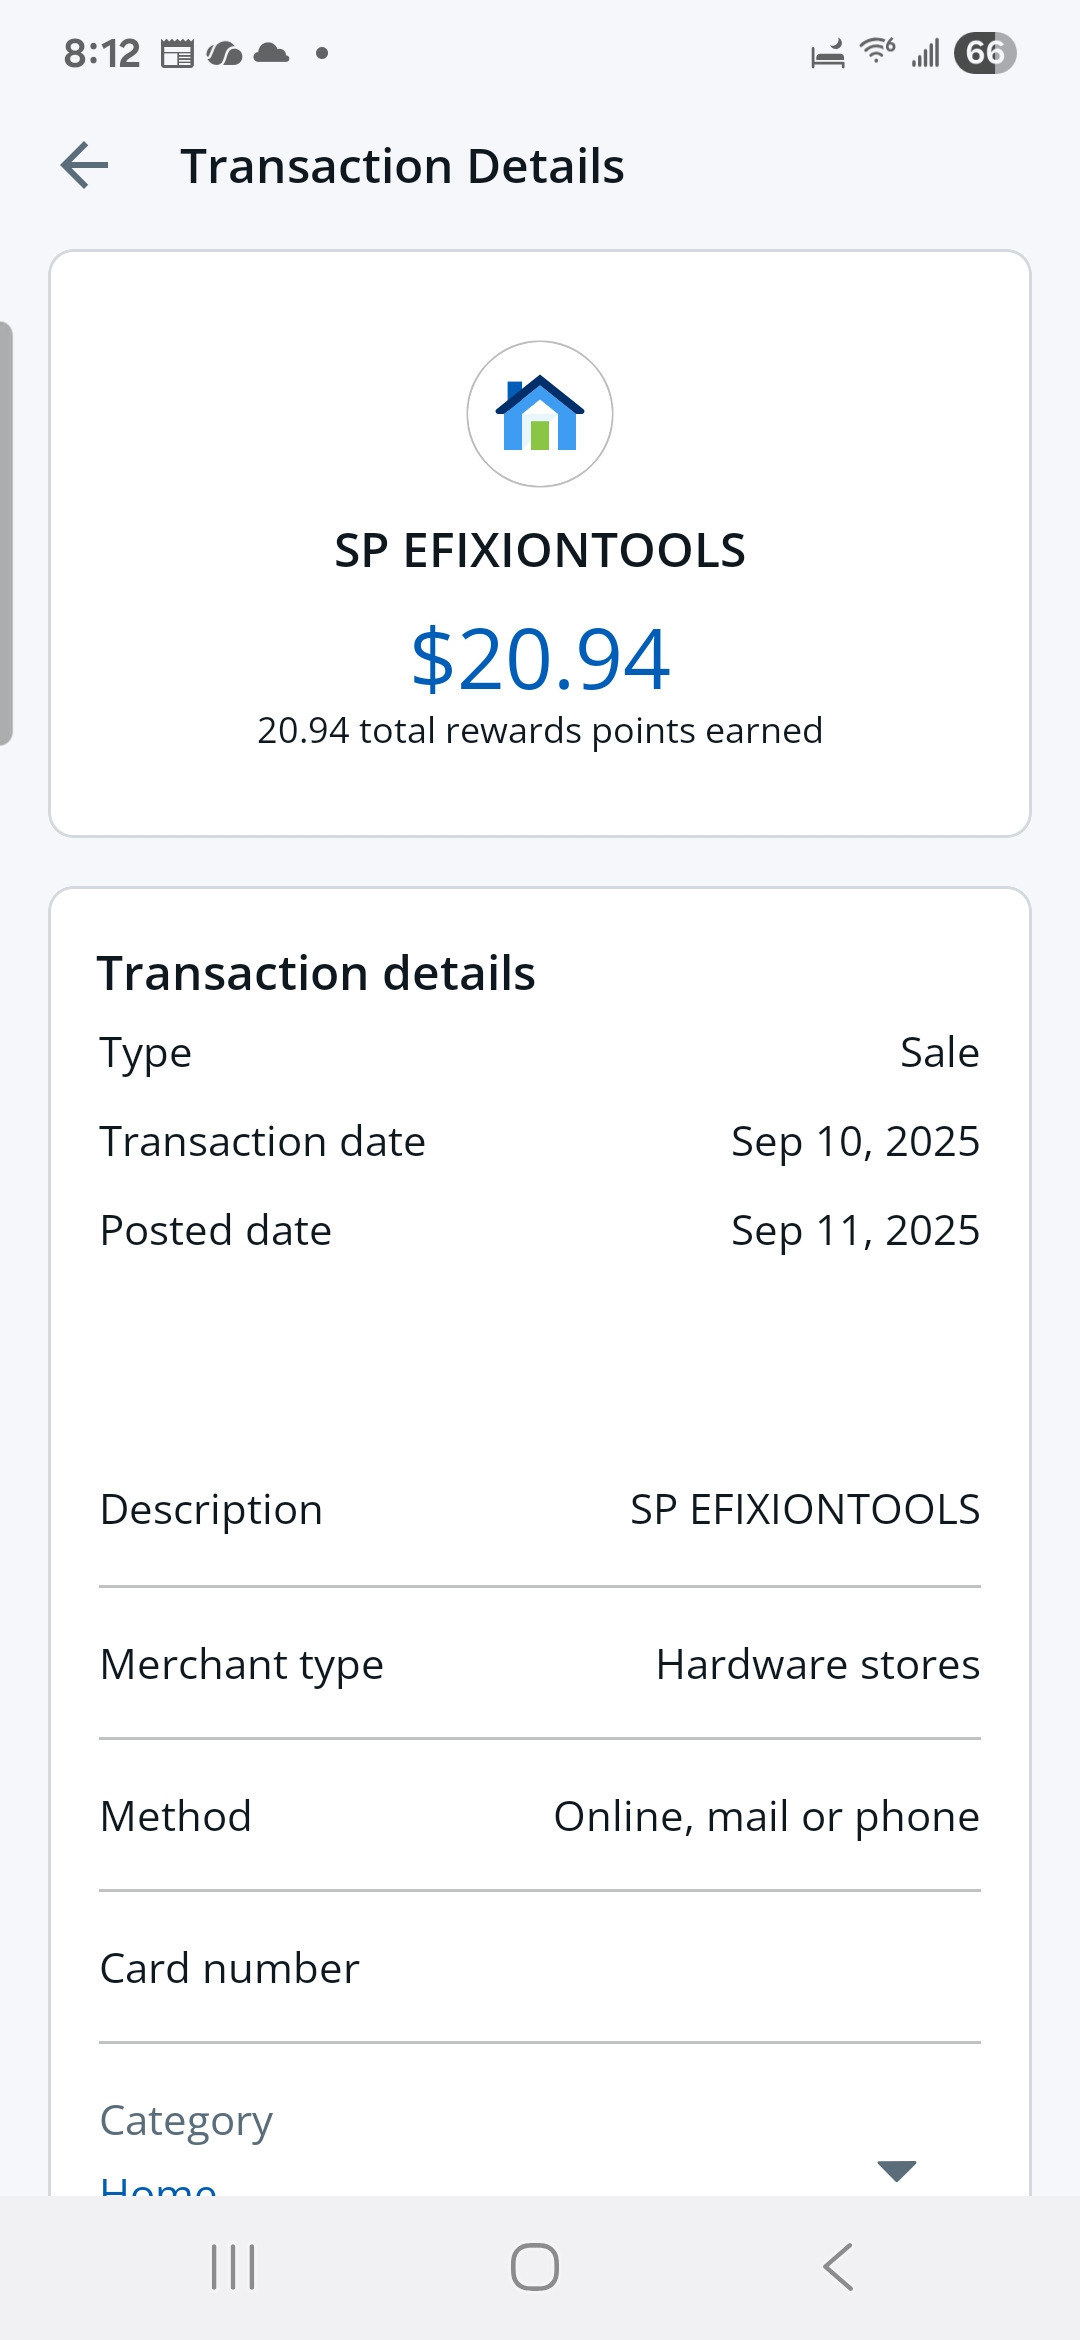The image size is (1080, 2340).
Task: Tap the battery level indicator
Action: 984,53
